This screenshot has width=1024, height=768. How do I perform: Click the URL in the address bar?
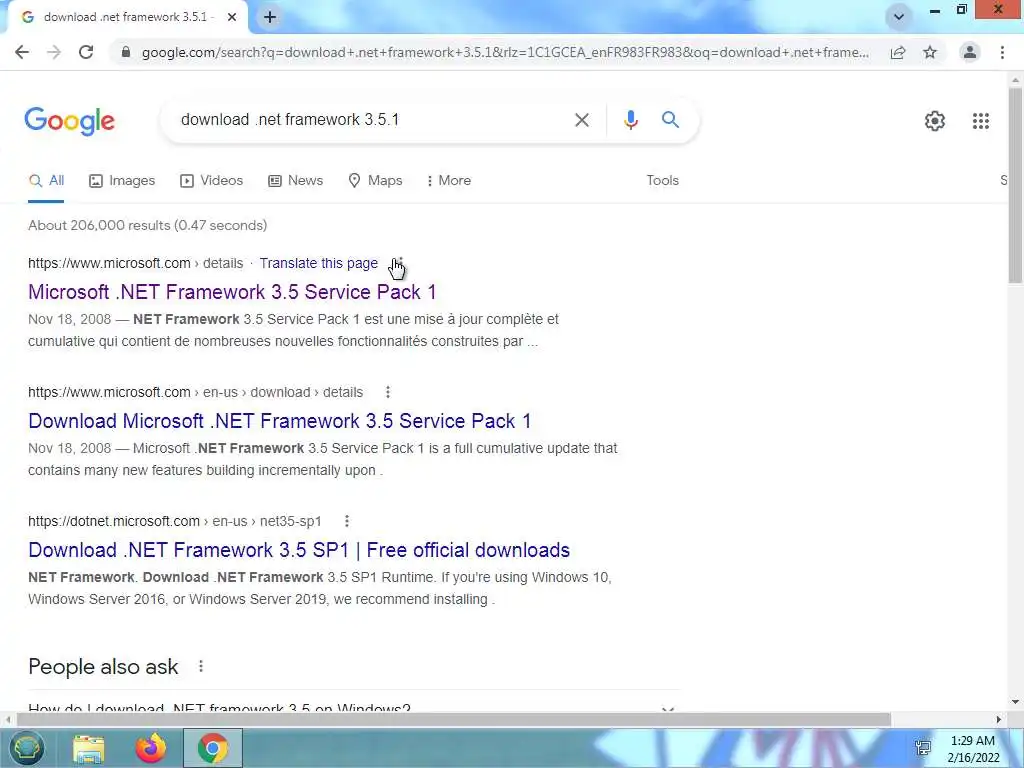click(x=505, y=52)
